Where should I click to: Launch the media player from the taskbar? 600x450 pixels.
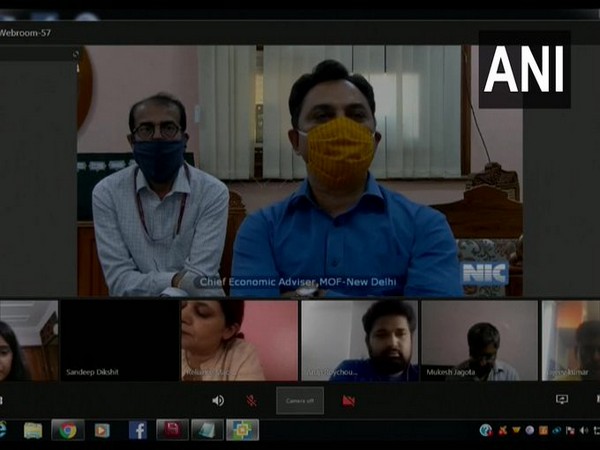[x=102, y=430]
